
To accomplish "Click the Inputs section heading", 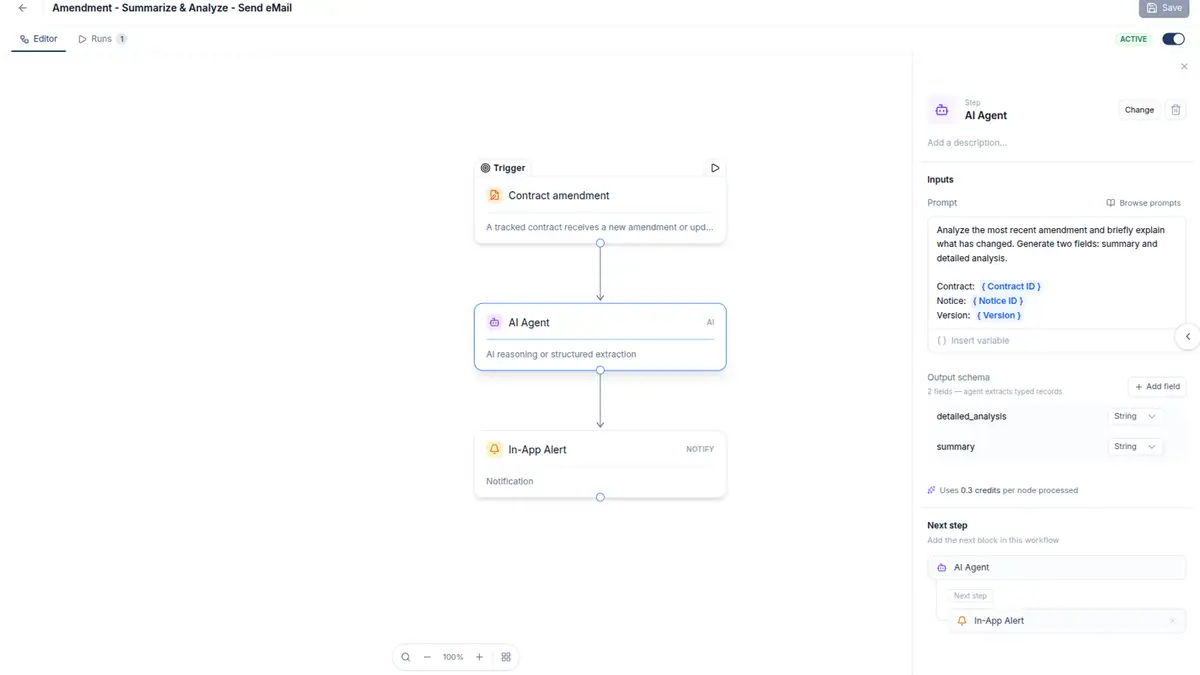I will [940, 180].
